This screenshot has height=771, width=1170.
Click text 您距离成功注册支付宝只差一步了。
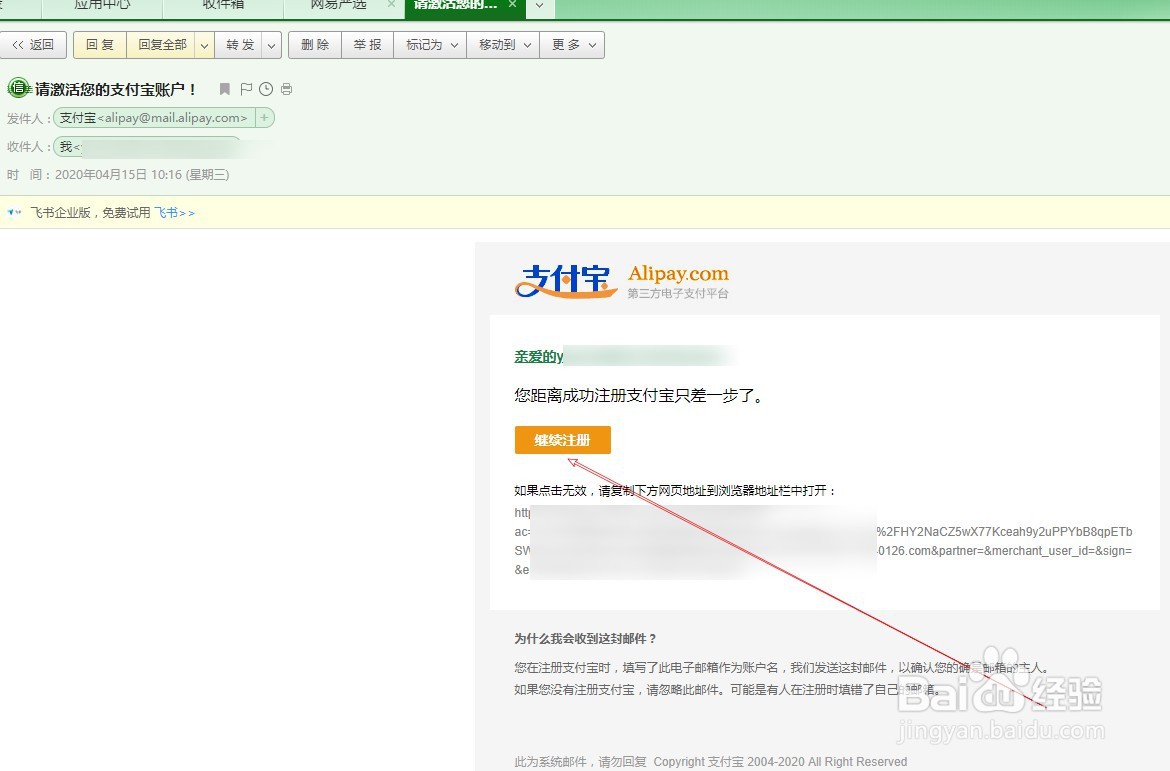[x=640, y=396]
